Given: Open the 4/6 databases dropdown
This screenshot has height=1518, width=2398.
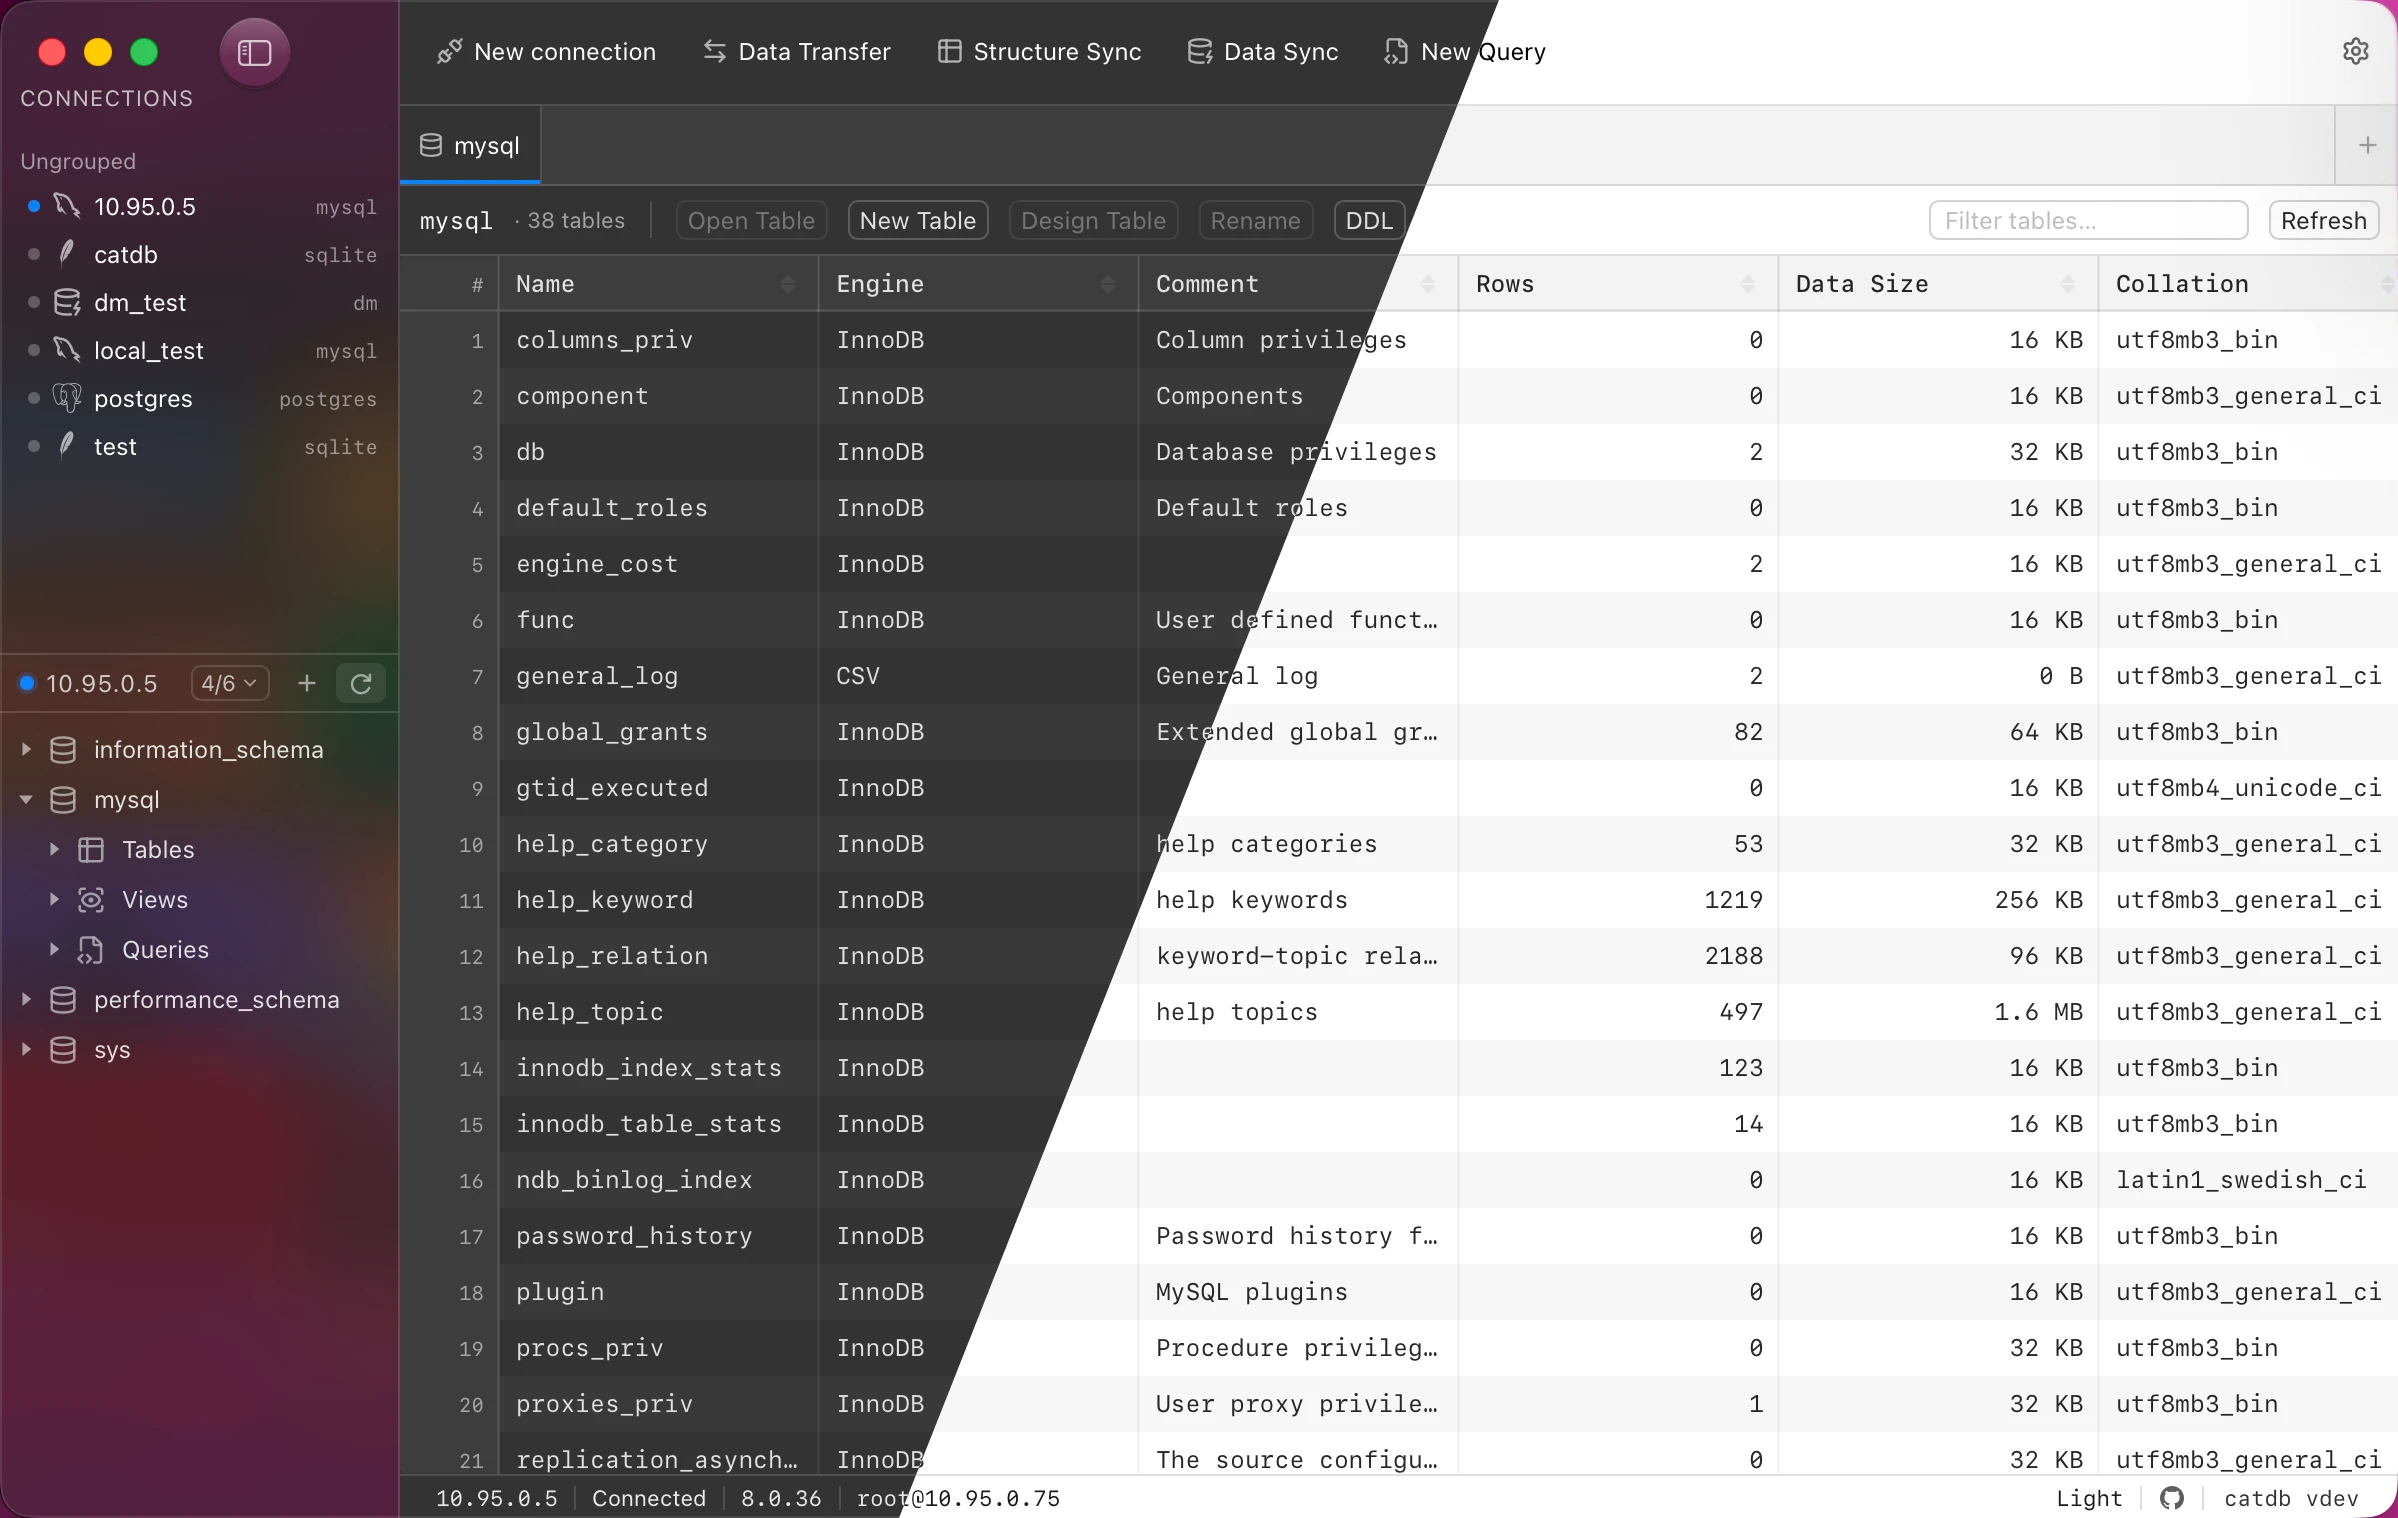Looking at the screenshot, I should pos(229,684).
